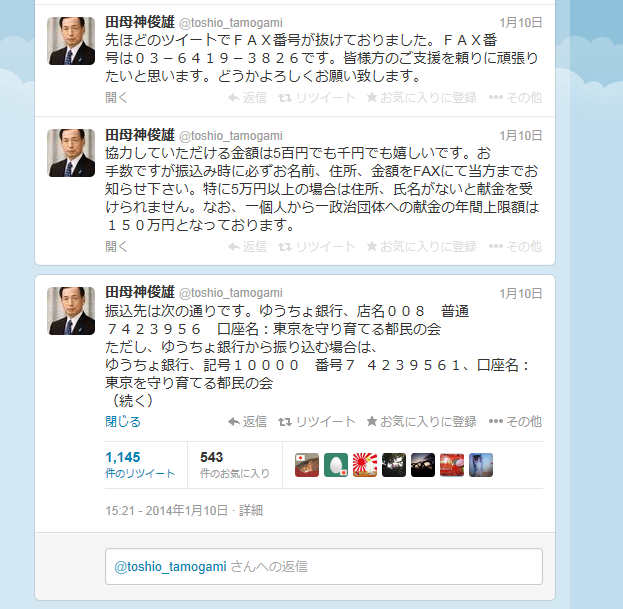
Task: Open @toshio_tamogami handle on first tweet
Action: coord(231,23)
